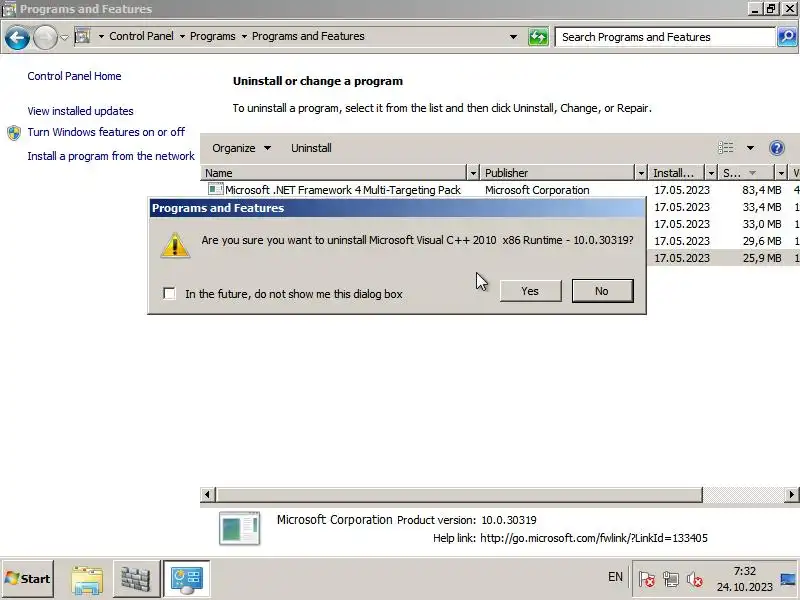This screenshot has height=600, width=800.
Task: Focus the Search Programs and Features field
Action: (x=665, y=37)
